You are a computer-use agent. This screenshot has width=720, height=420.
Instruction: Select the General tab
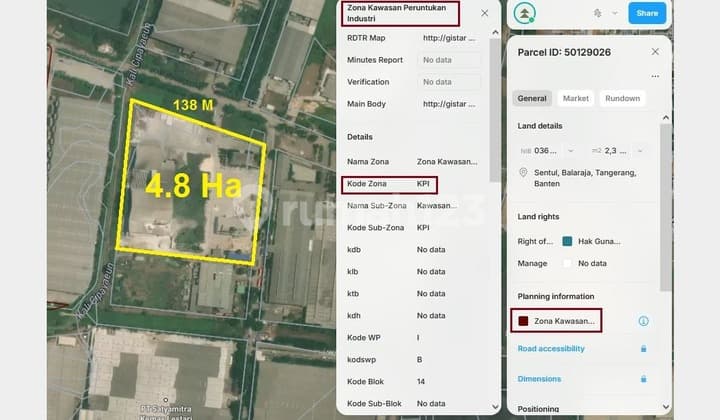(x=532, y=98)
